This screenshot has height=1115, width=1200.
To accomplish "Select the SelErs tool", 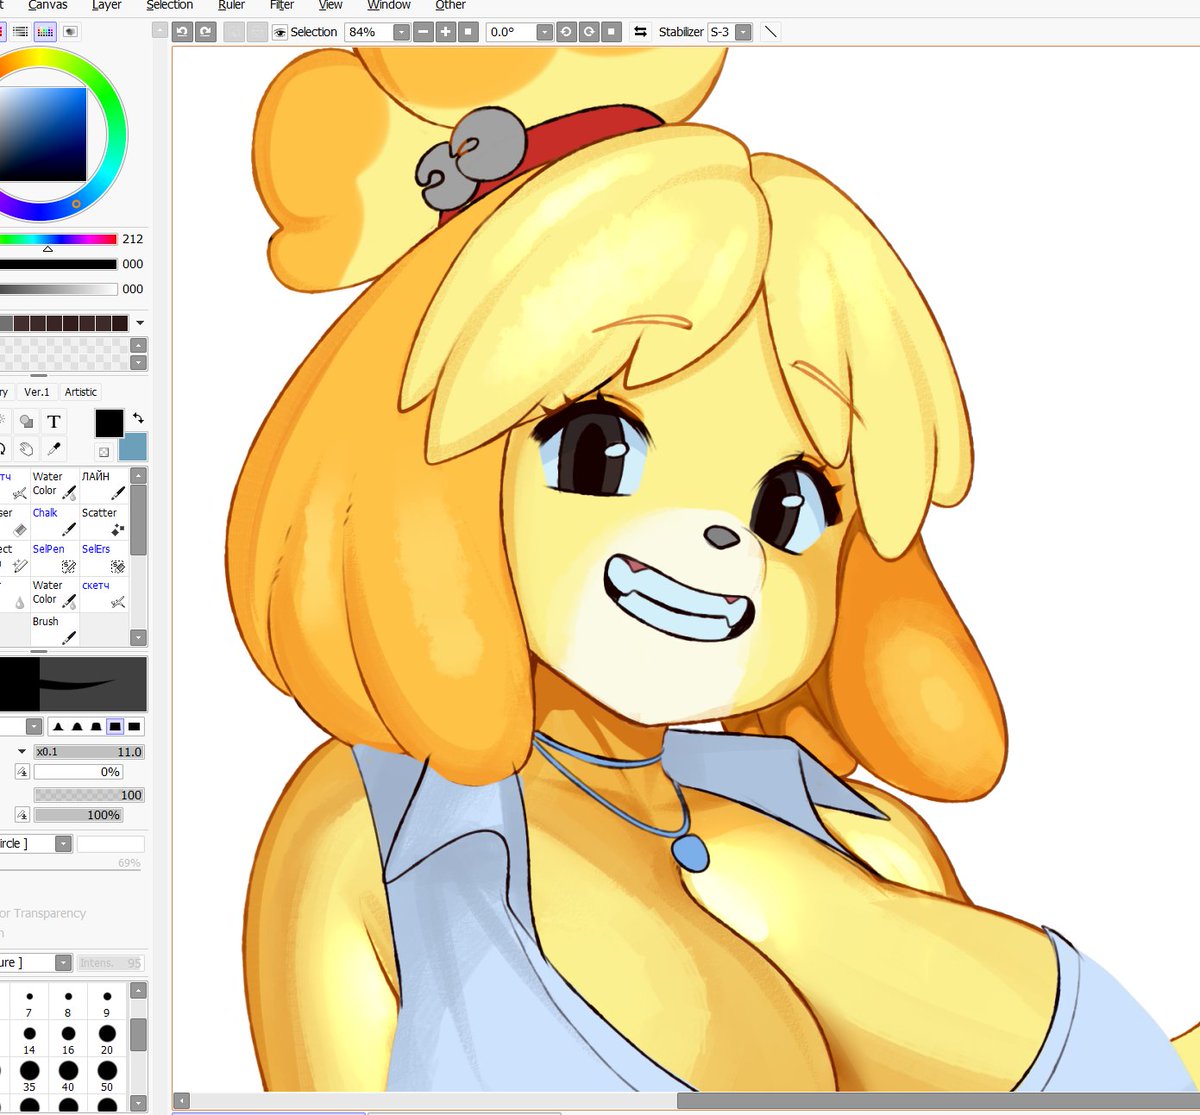I will click(x=104, y=558).
